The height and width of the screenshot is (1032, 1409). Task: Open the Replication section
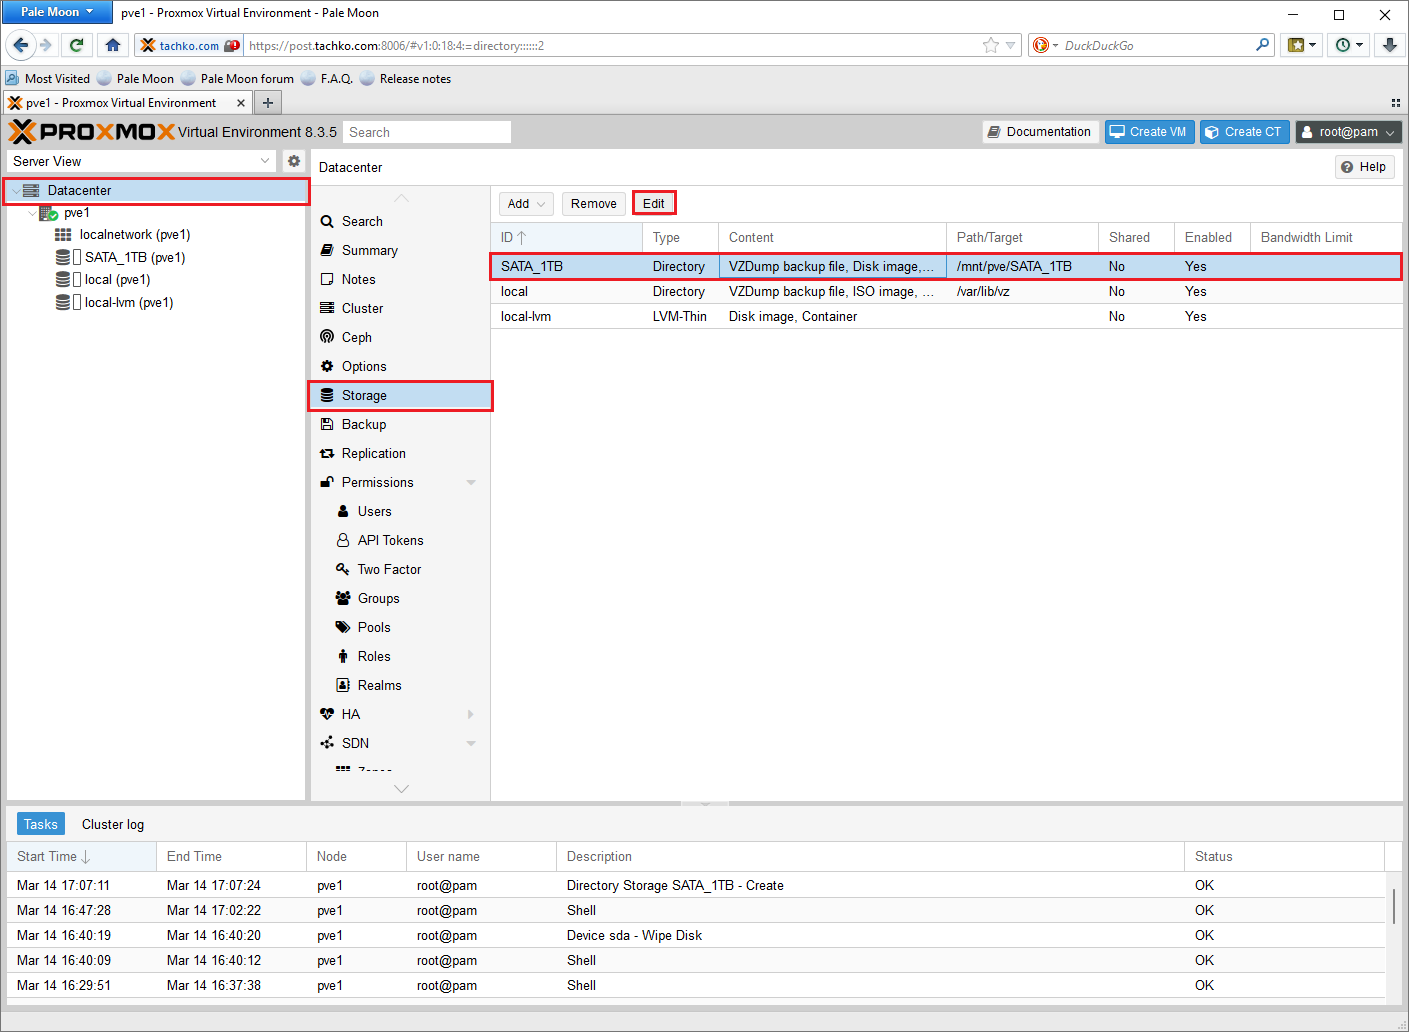[x=400, y=453]
